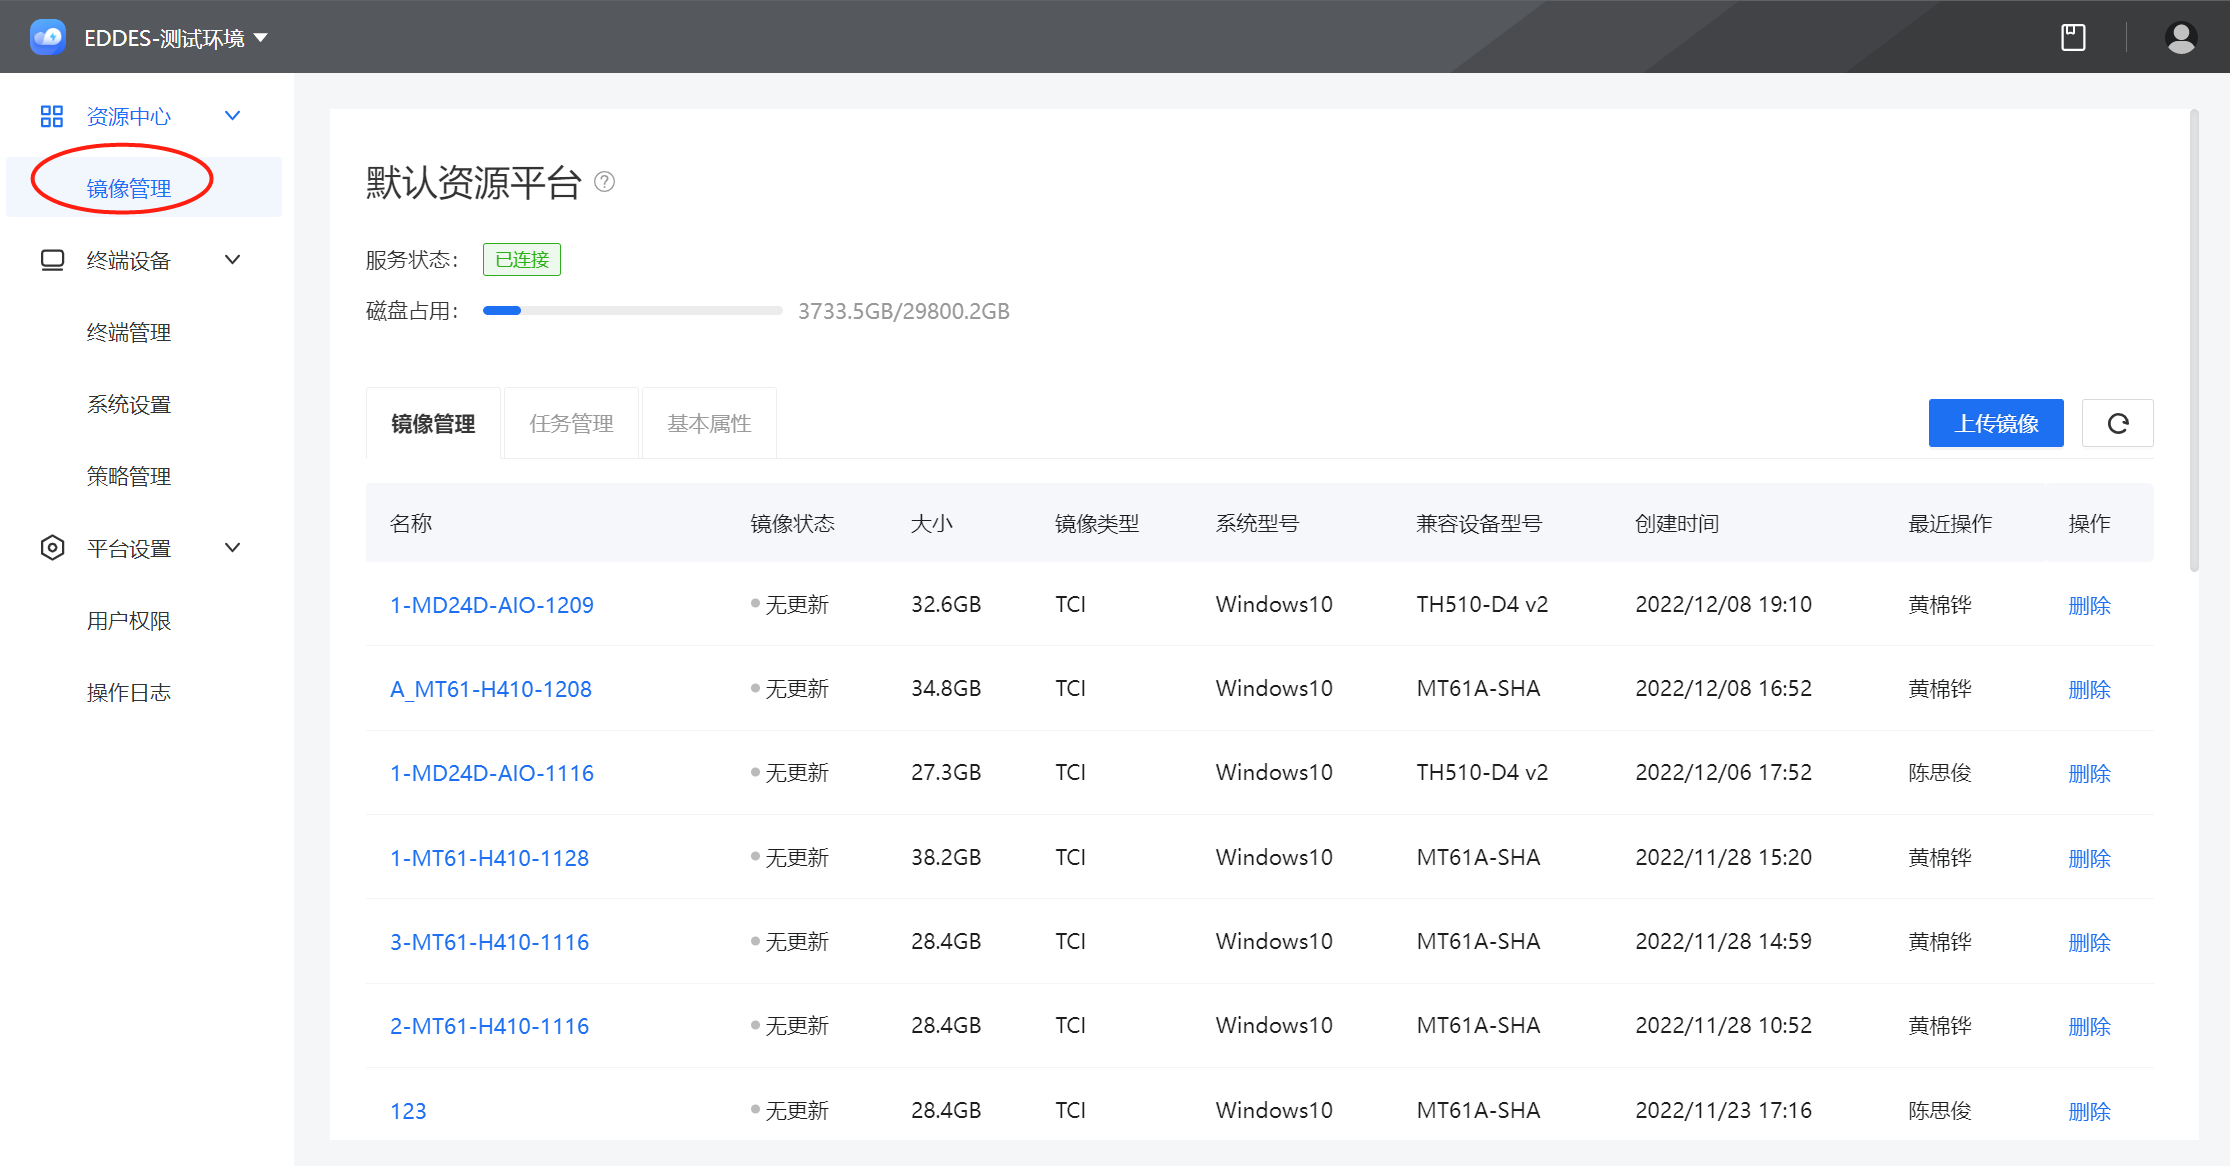Viewport: 2230px width, 1166px height.
Task: Open 策略管理 in the sidebar
Action: pos(129,476)
